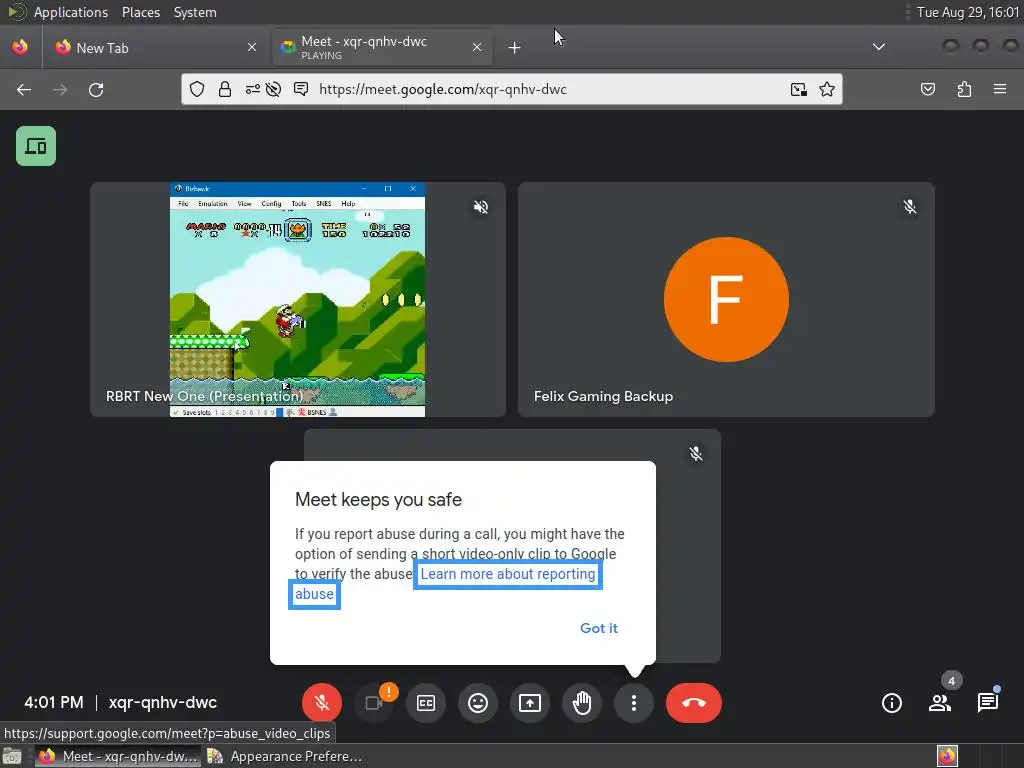Select Meet window in the taskbar
The image size is (1024, 768).
coord(118,756)
